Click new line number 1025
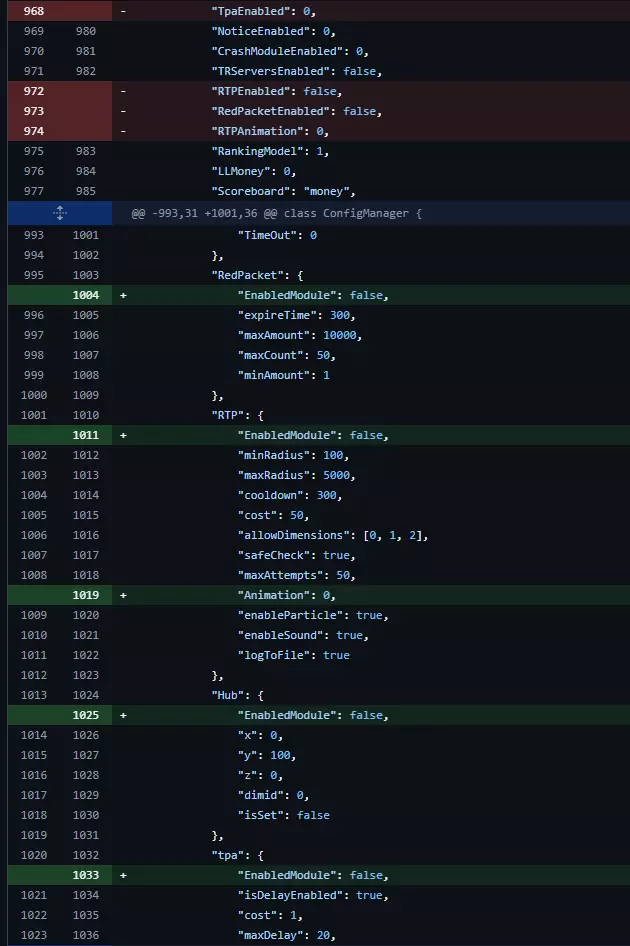Viewport: 630px width, 946px height. (86, 715)
